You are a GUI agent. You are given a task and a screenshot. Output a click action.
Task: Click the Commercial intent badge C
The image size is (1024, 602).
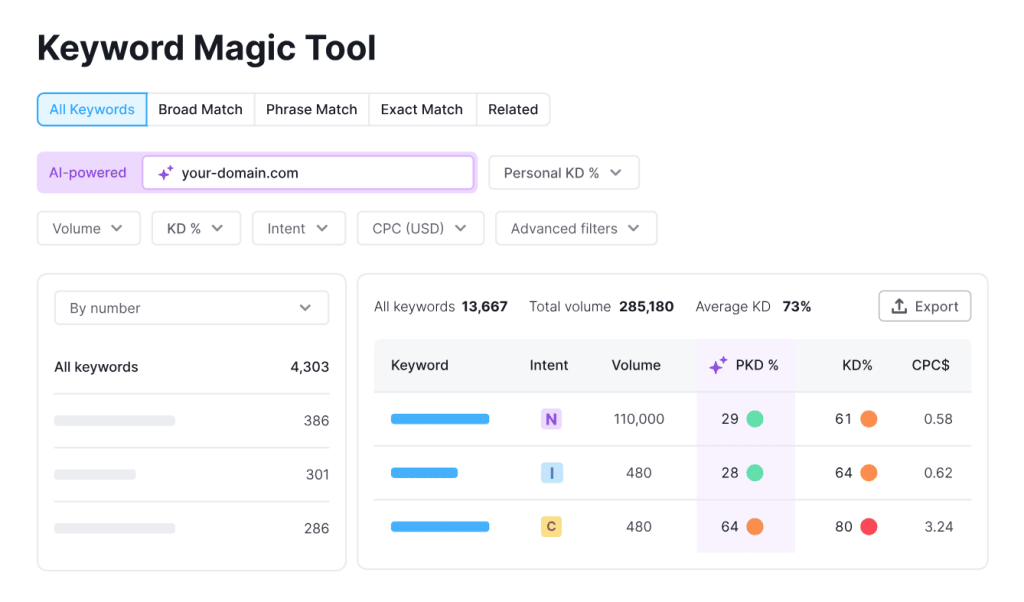point(550,527)
